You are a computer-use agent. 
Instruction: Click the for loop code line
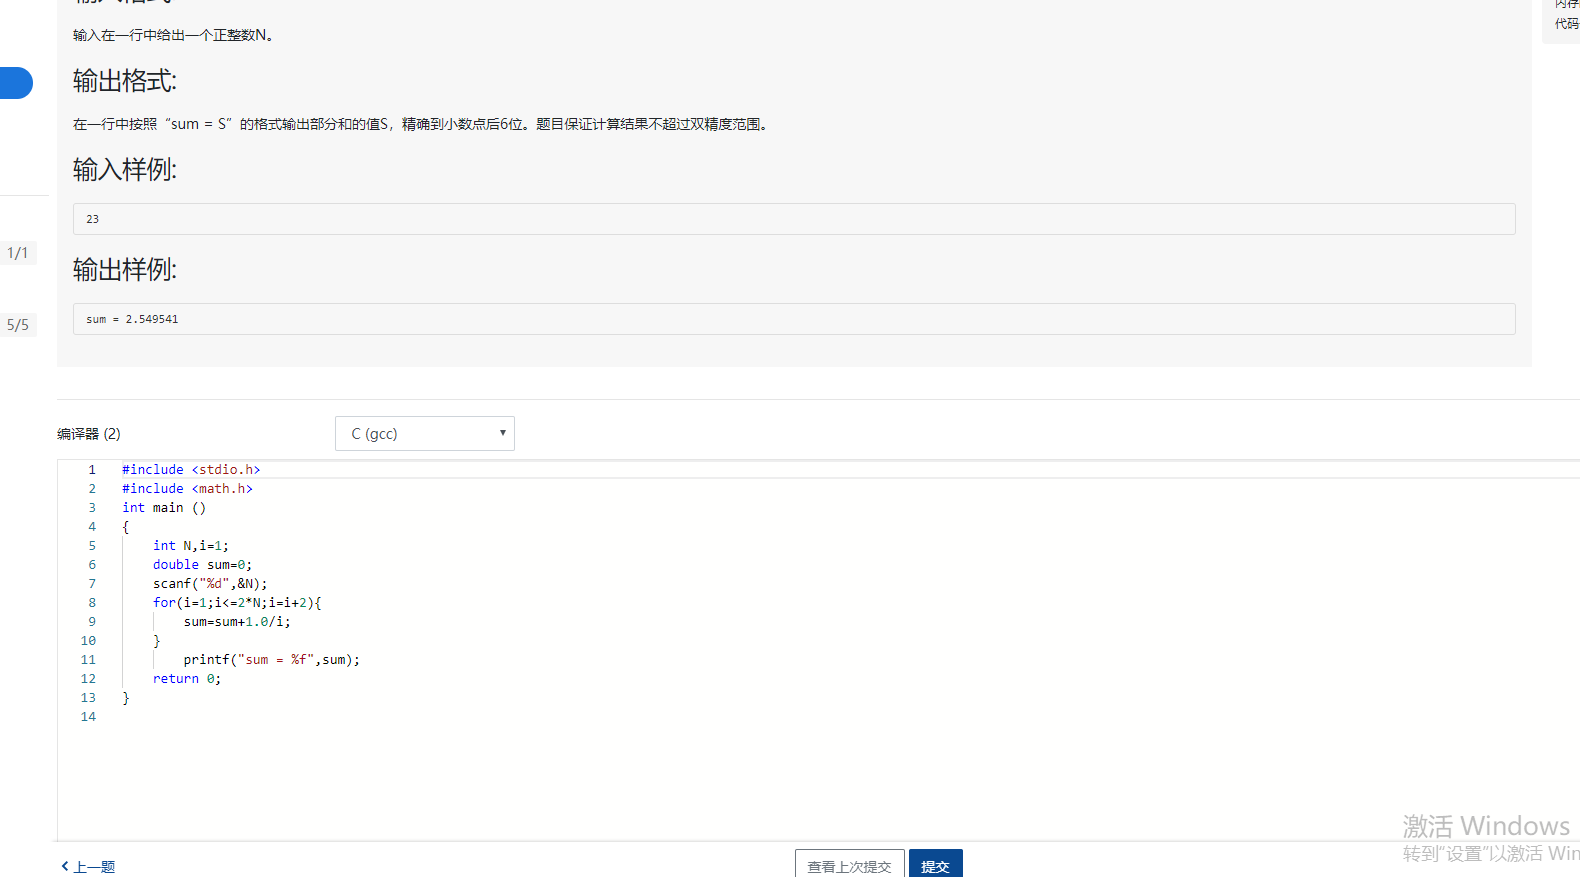pos(237,602)
